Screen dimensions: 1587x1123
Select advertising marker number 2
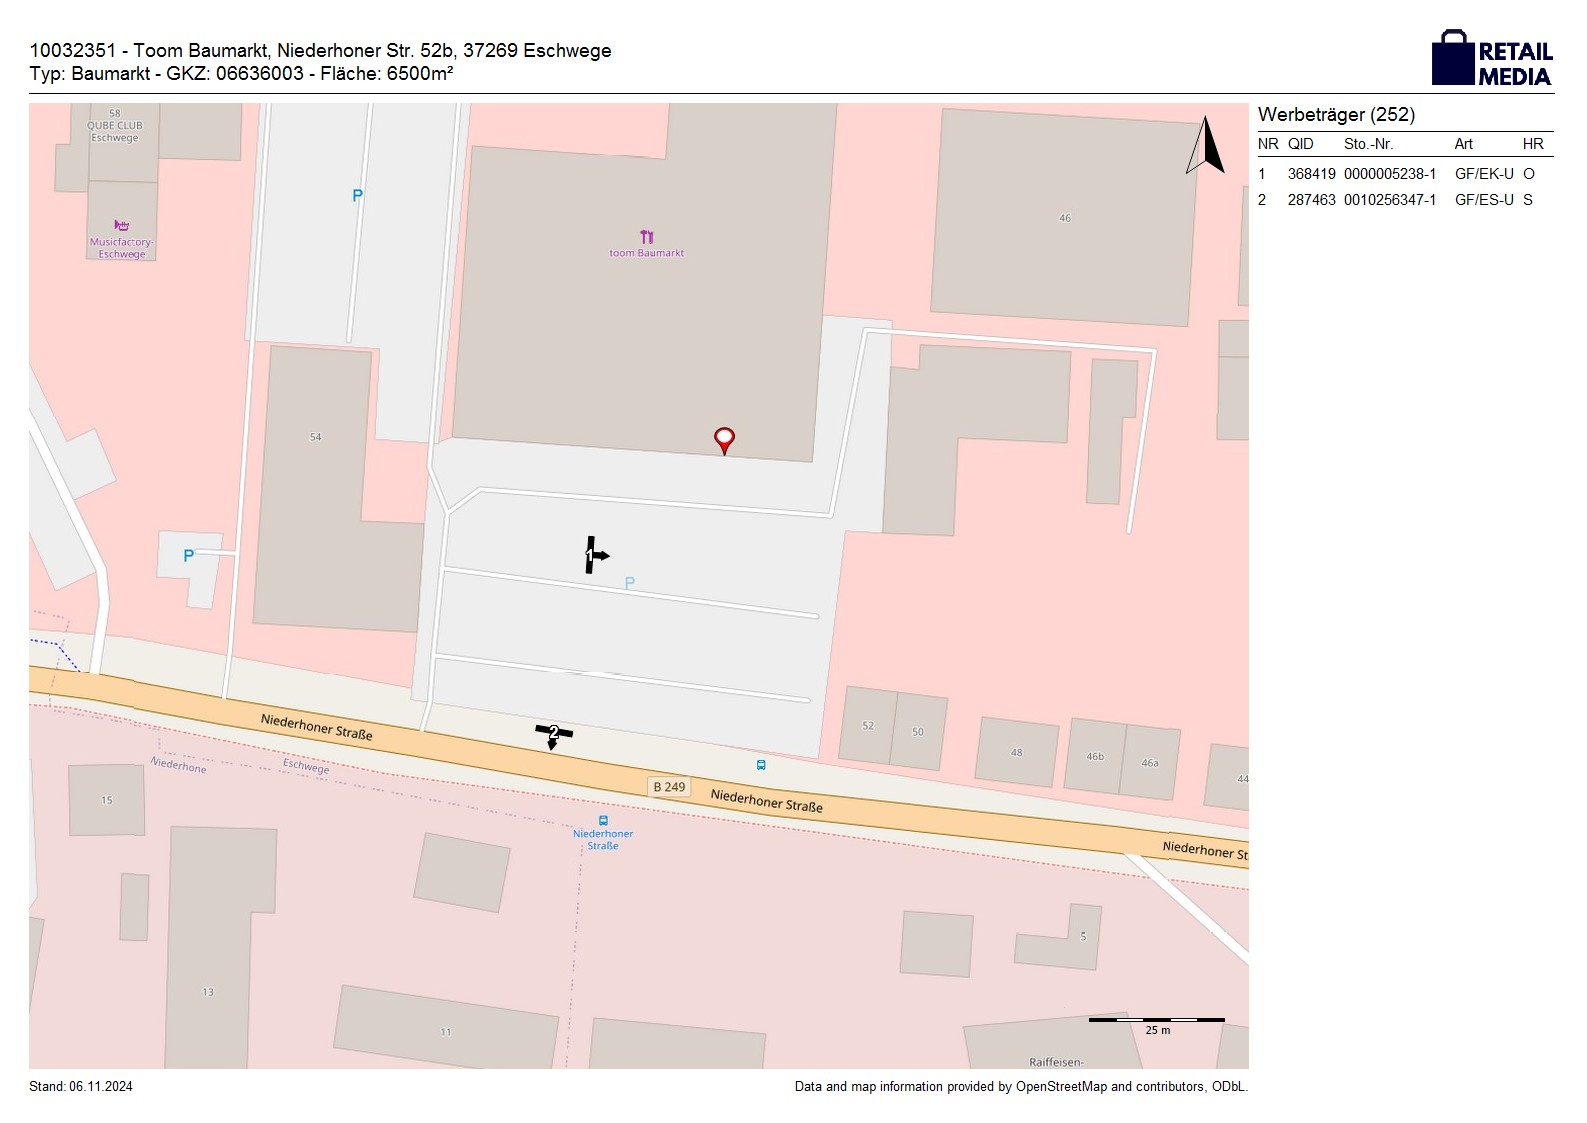pos(553,734)
